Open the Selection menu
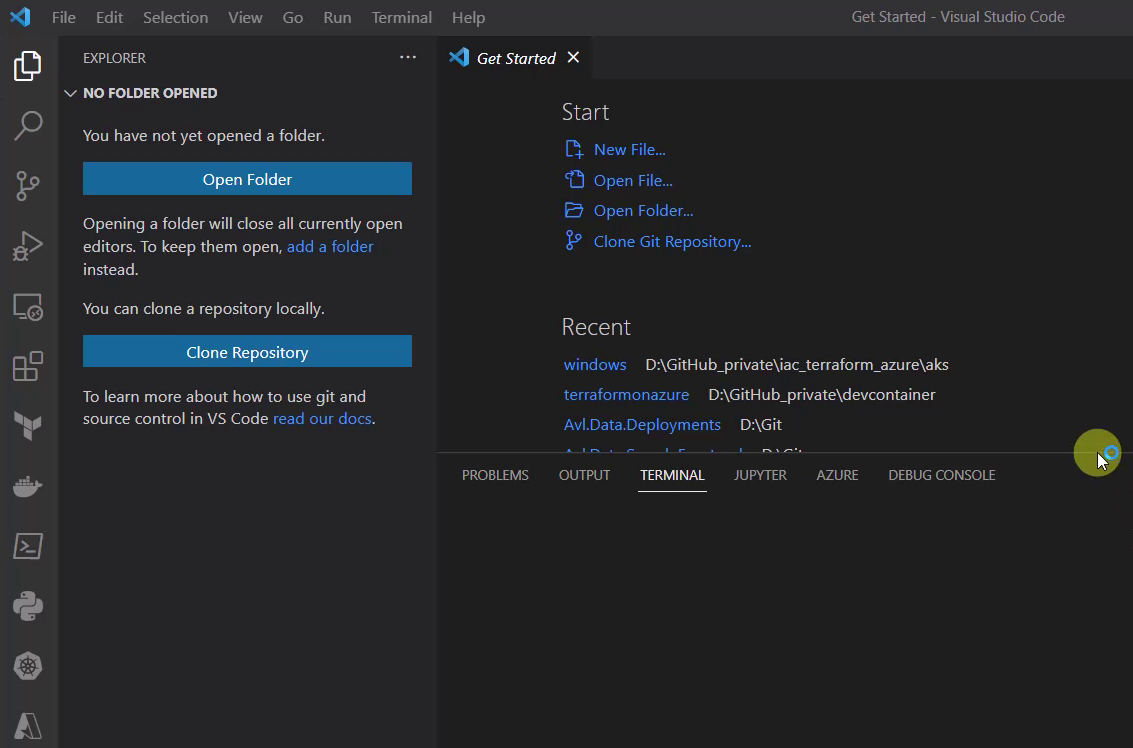 pos(176,17)
